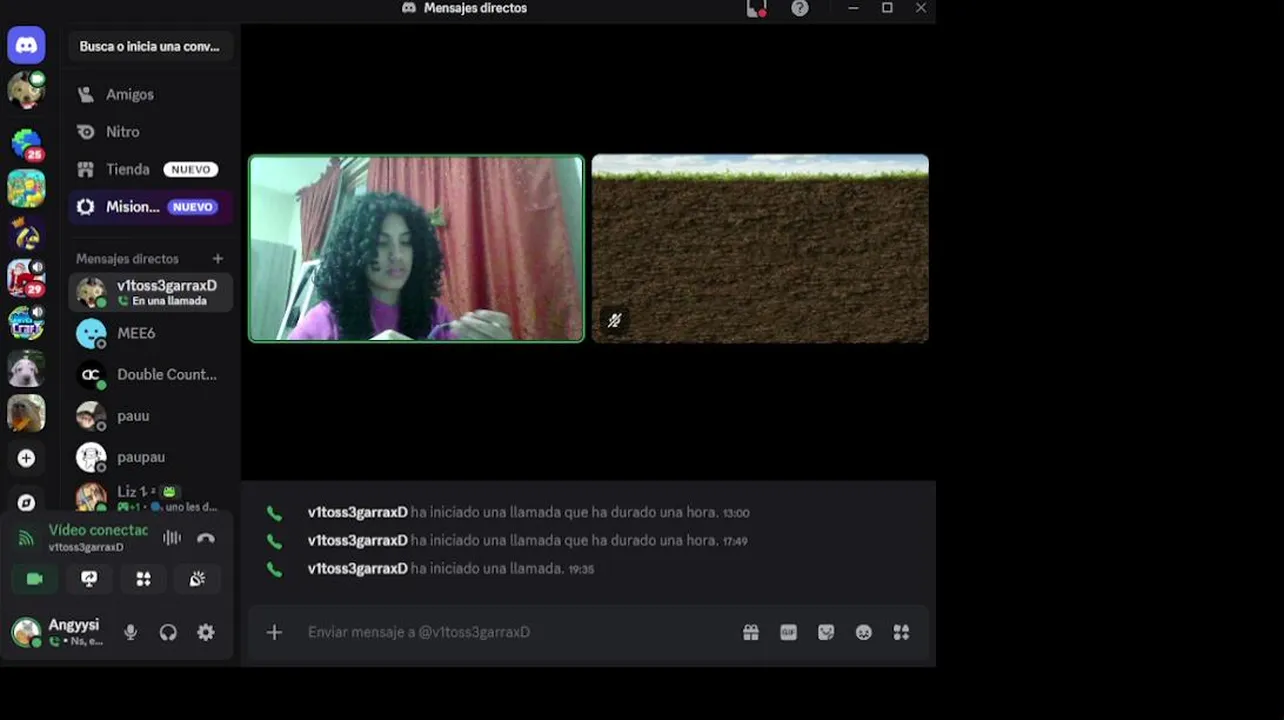Screen dimensions: 1284x720
Task: Open the server with the 25 badge
Action: 26,144
